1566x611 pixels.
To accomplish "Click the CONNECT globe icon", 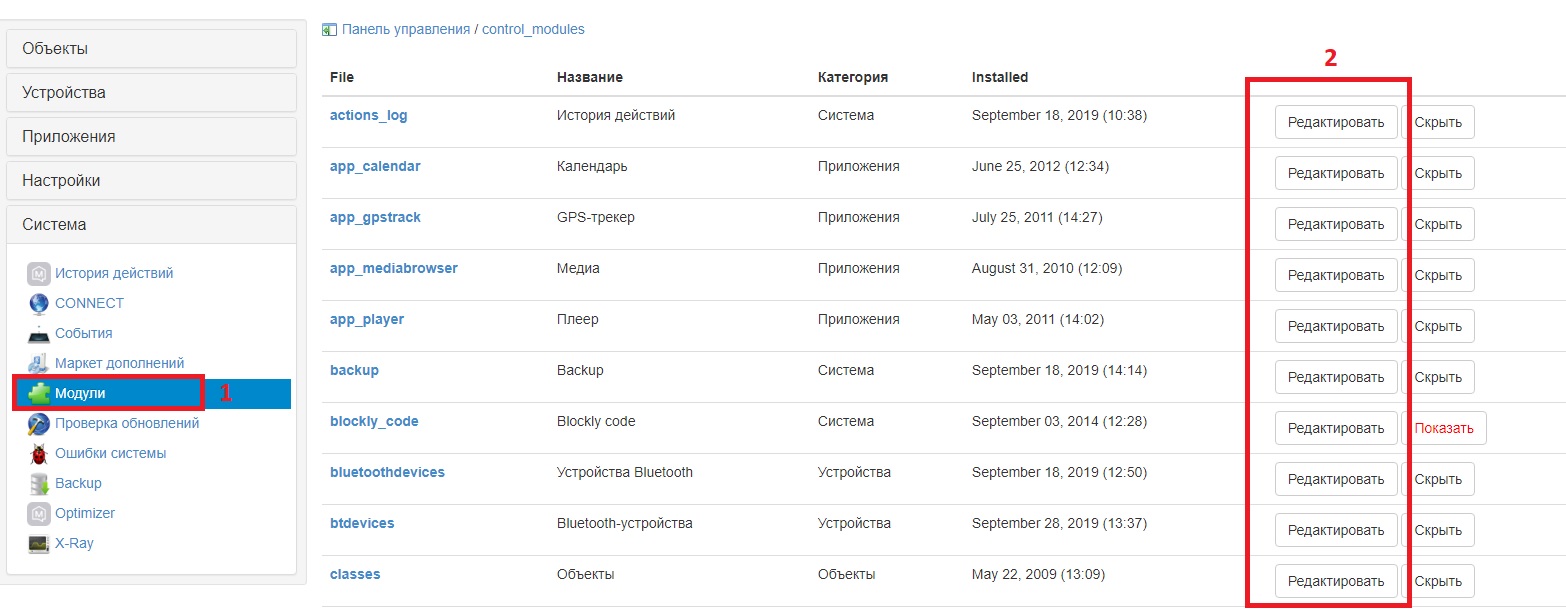I will coord(39,303).
